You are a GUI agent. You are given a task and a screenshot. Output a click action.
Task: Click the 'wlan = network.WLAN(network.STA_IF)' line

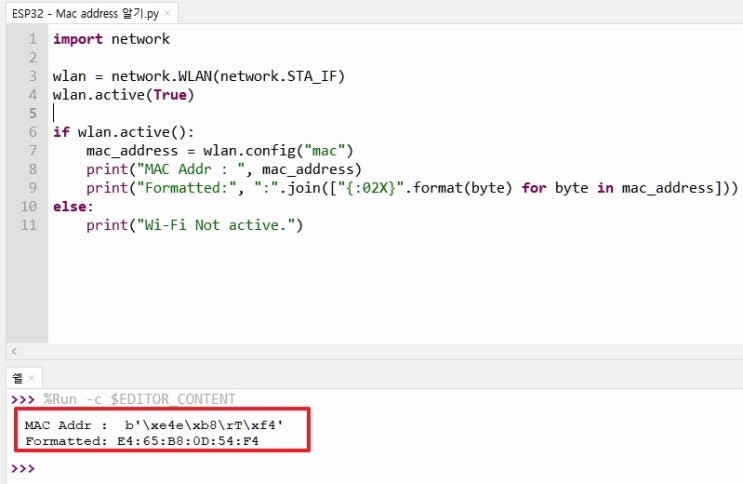coord(199,76)
